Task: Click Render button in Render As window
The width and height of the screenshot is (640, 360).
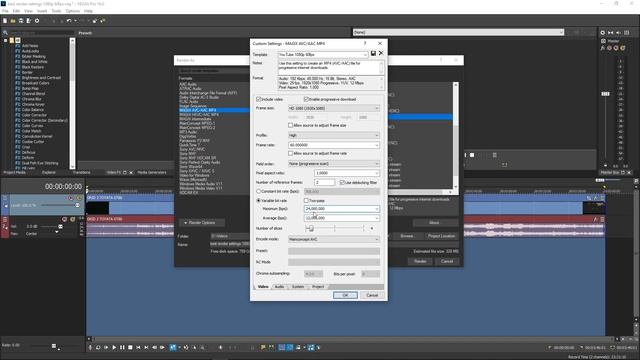Action: pos(420,261)
